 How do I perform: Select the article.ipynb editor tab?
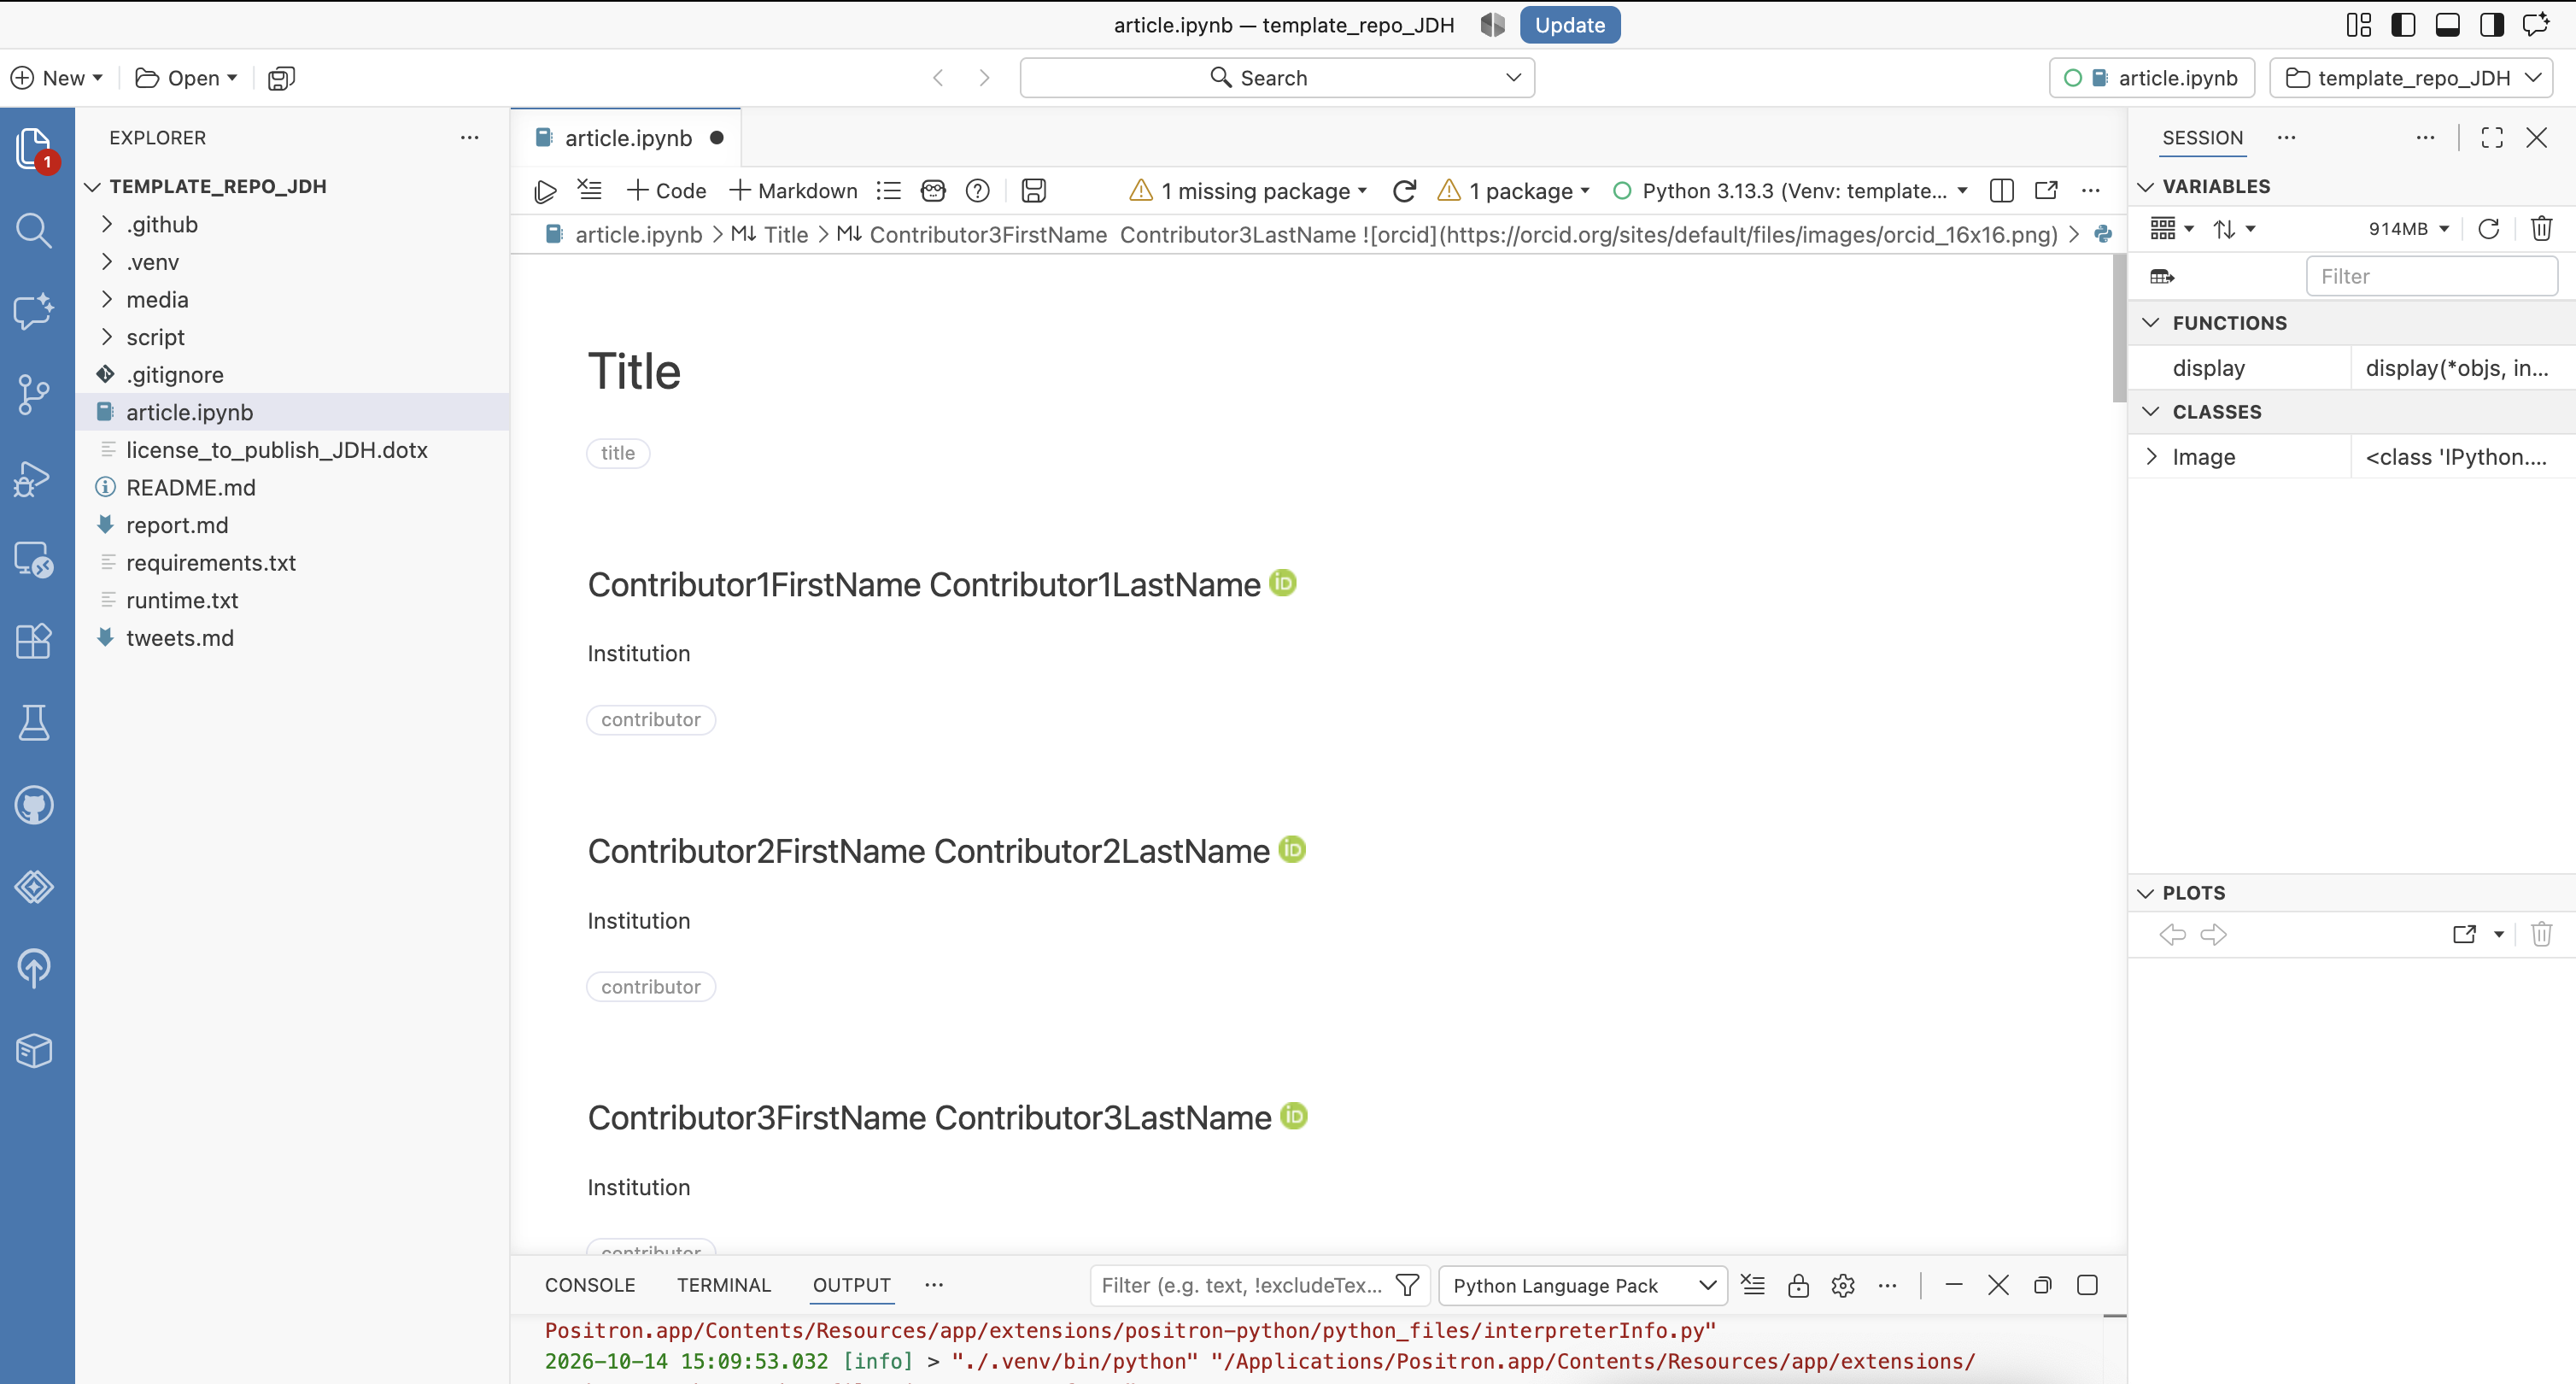coord(626,138)
